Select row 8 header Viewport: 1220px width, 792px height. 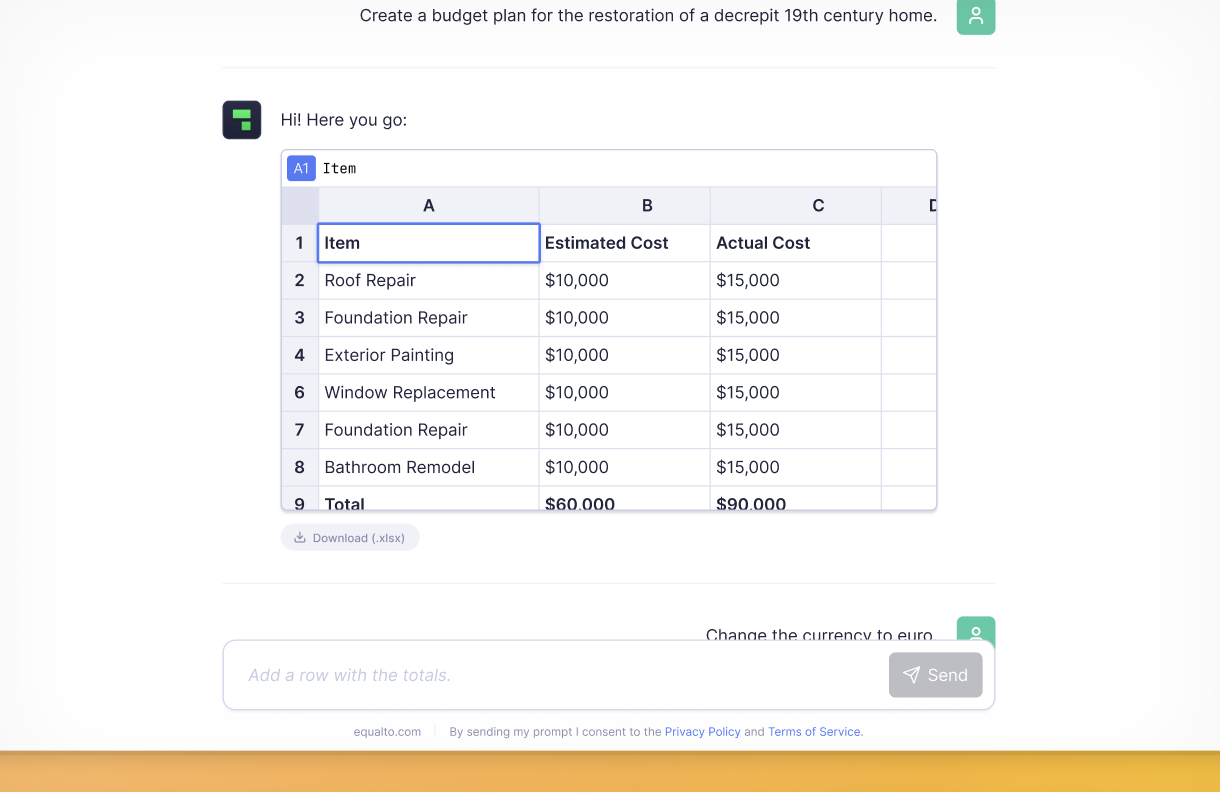300,467
